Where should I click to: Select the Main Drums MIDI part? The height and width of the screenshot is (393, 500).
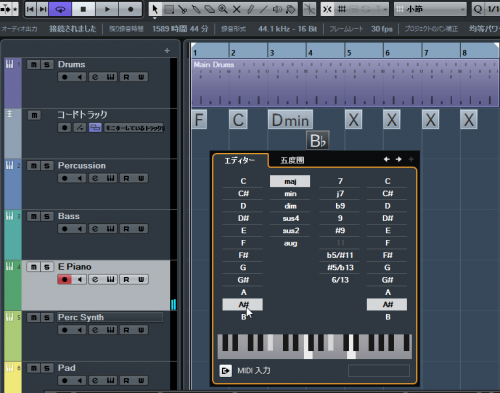point(345,83)
